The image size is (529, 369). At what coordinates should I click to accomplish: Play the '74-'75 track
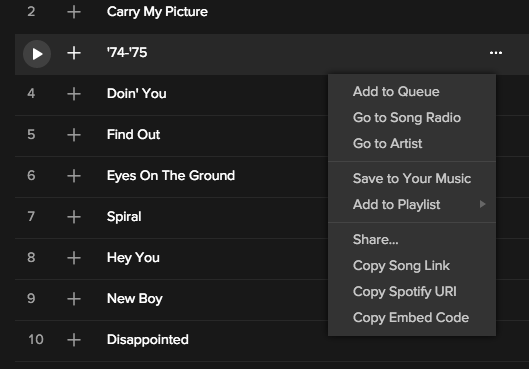tap(37, 54)
